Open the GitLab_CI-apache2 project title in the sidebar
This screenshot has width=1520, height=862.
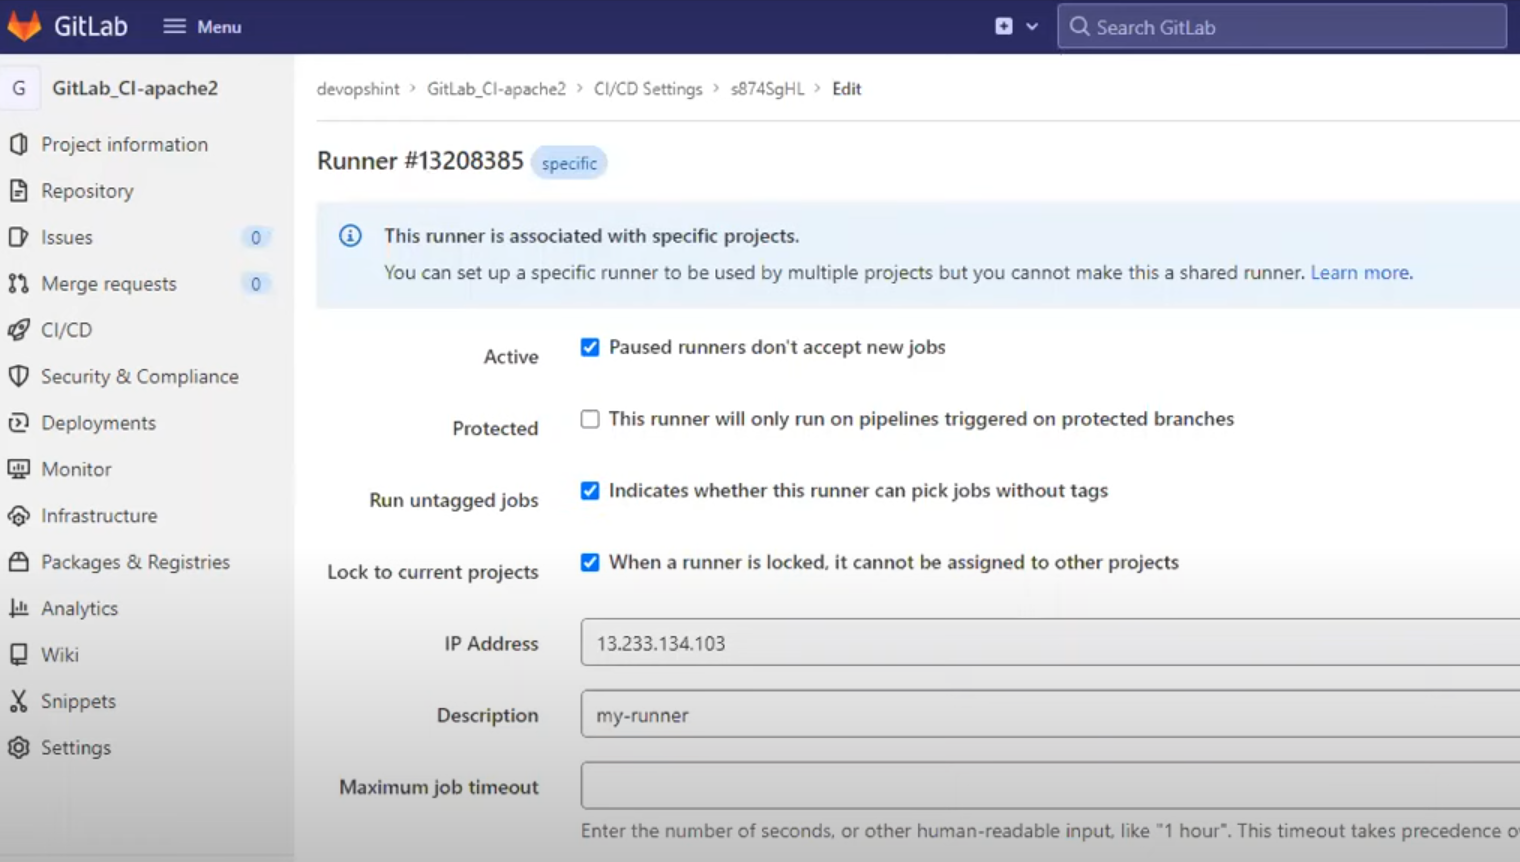pos(135,88)
